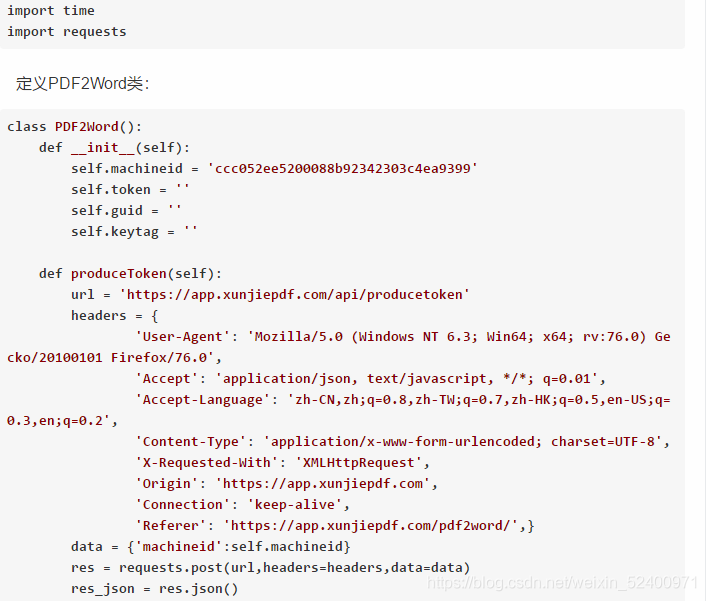This screenshot has width=706, height=601.
Task: Click the machineid hash string value
Action: click(x=342, y=168)
